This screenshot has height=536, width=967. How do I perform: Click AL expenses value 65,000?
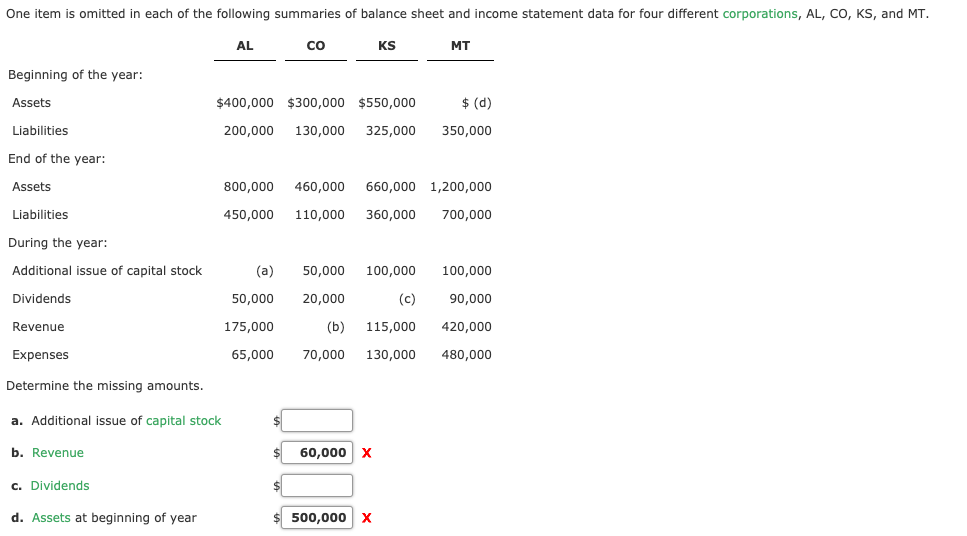coord(252,355)
